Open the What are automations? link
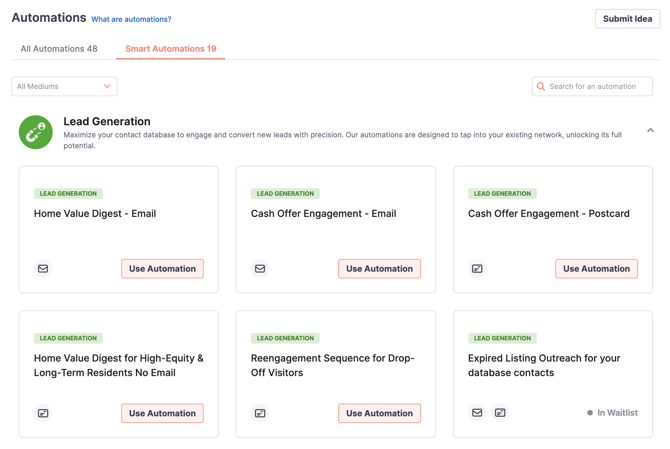Viewport: 670px width, 449px height. [x=131, y=19]
